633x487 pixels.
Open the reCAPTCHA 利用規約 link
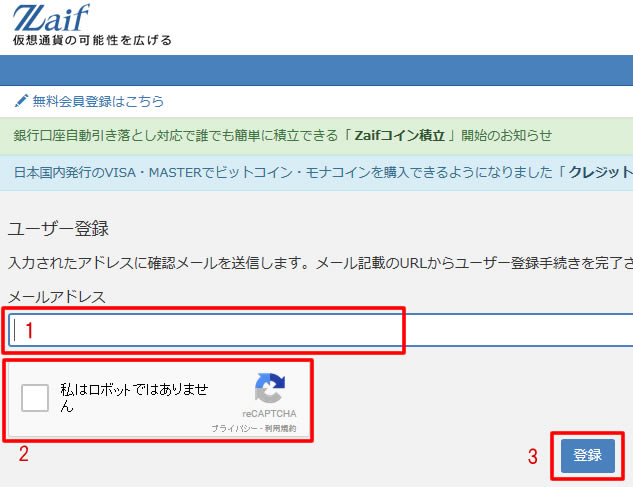pyautogui.click(x=281, y=428)
